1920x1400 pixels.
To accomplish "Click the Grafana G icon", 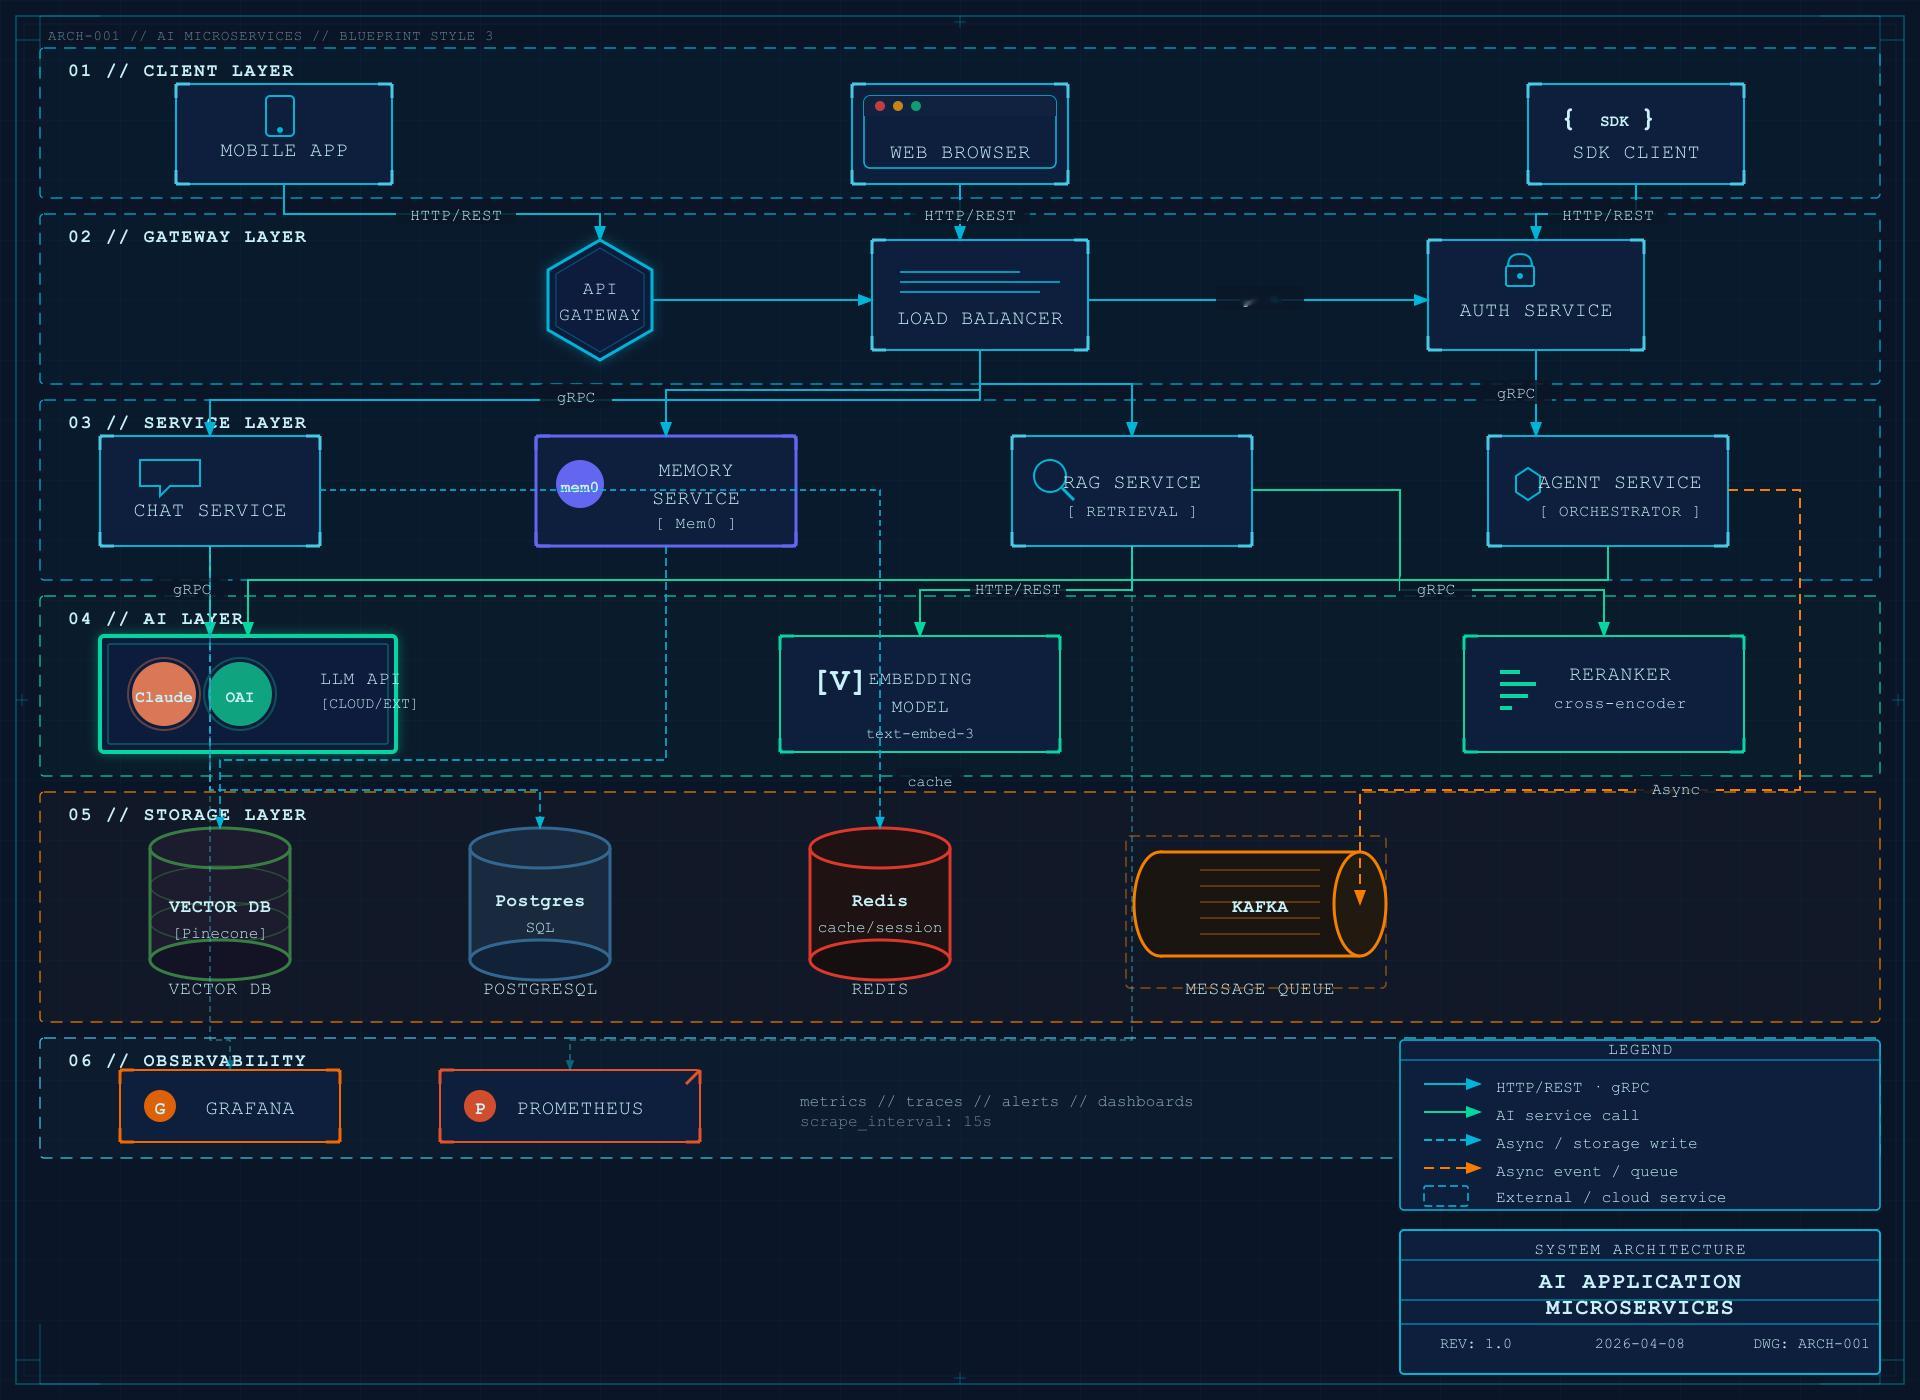I will [160, 1107].
